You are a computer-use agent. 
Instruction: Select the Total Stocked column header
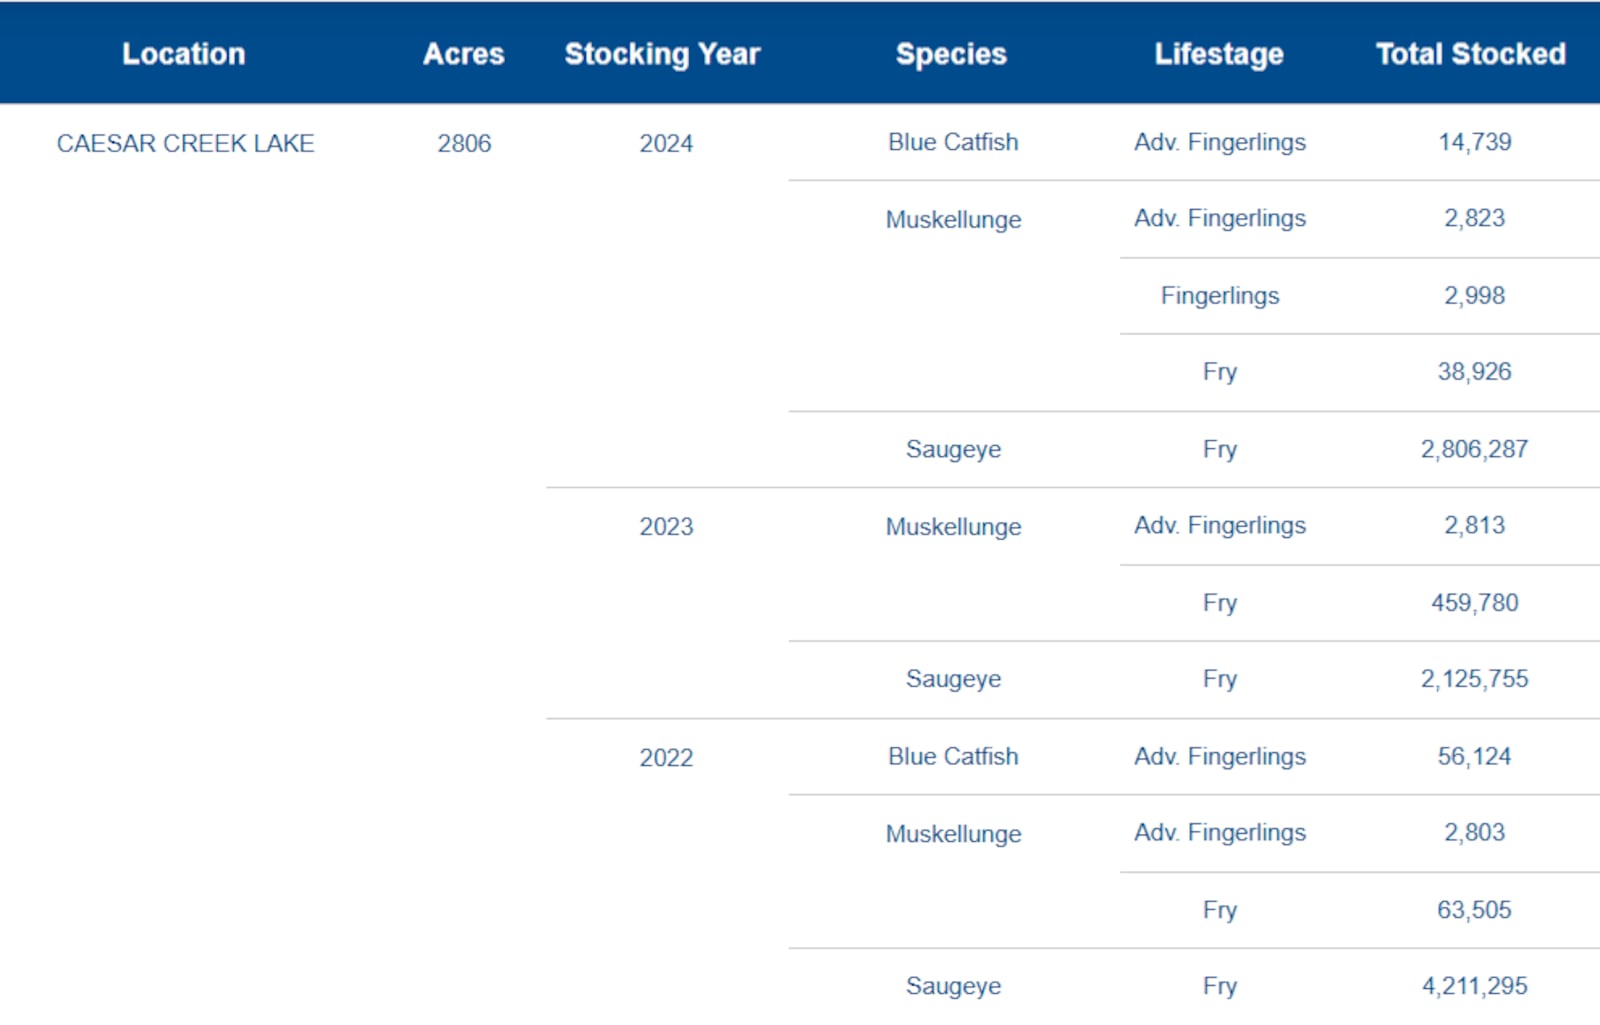pyautogui.click(x=1470, y=54)
